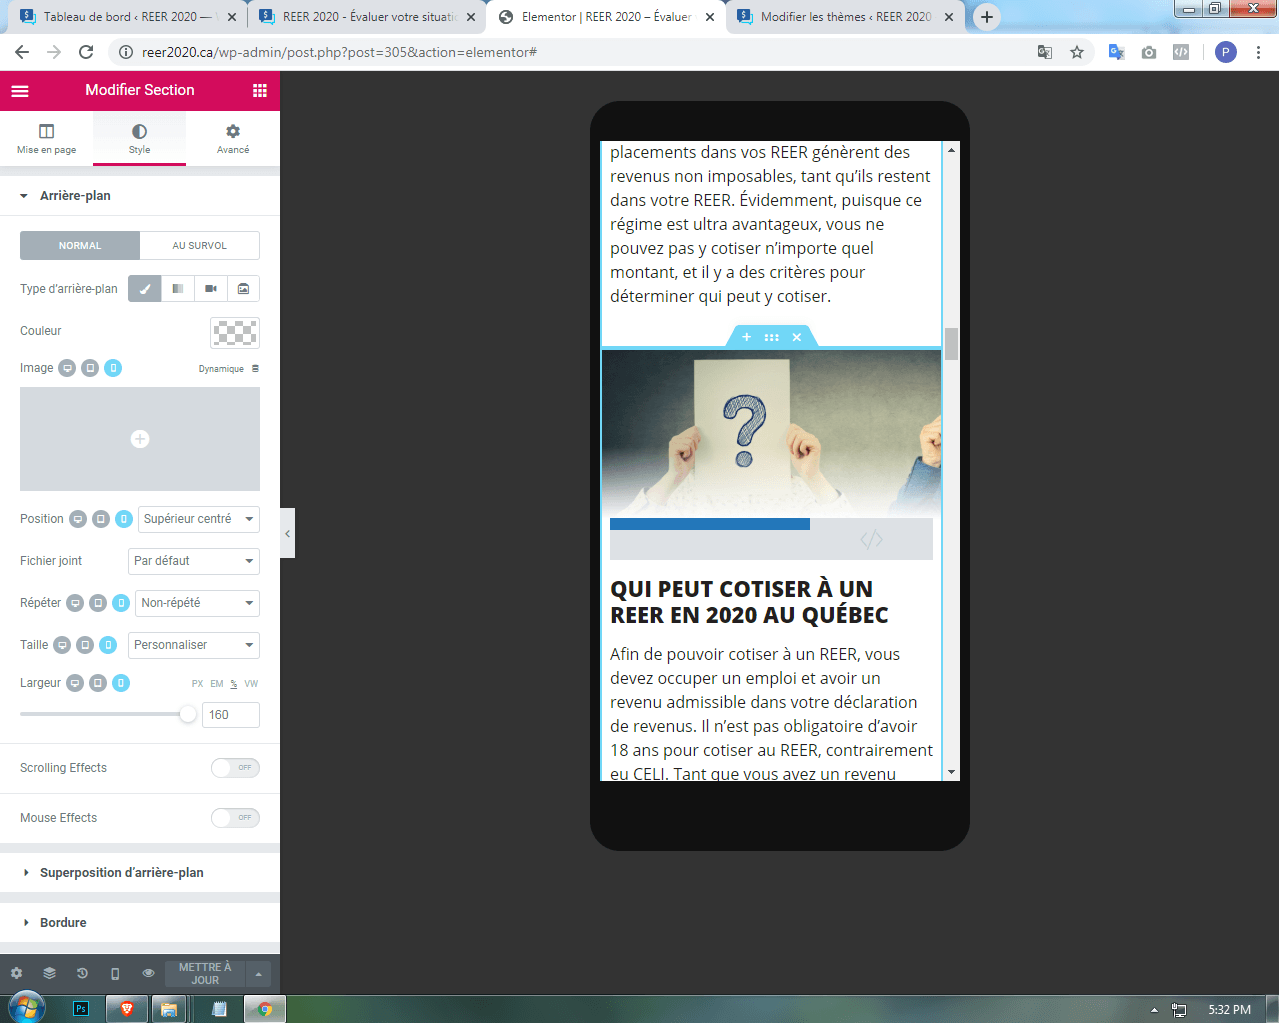The height and width of the screenshot is (1023, 1279).
Task: Switch to REER 2020 Évaluer votre situation tab
Action: click(x=366, y=17)
